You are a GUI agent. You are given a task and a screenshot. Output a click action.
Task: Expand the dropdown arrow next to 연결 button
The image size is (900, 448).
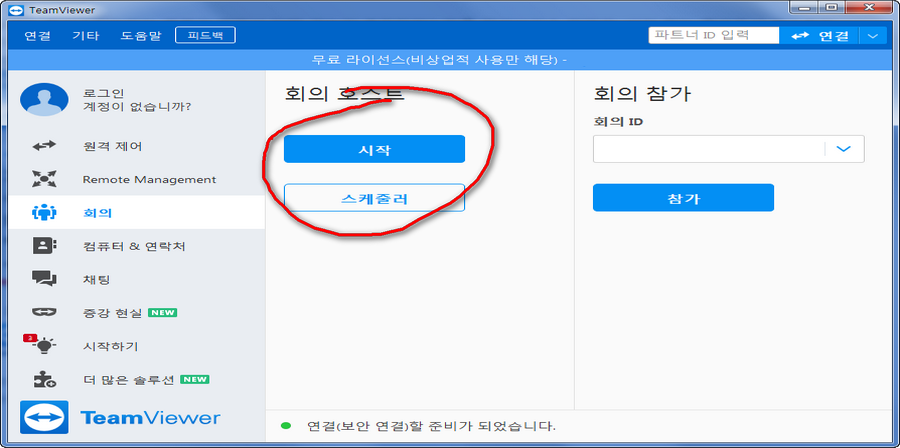click(x=873, y=36)
